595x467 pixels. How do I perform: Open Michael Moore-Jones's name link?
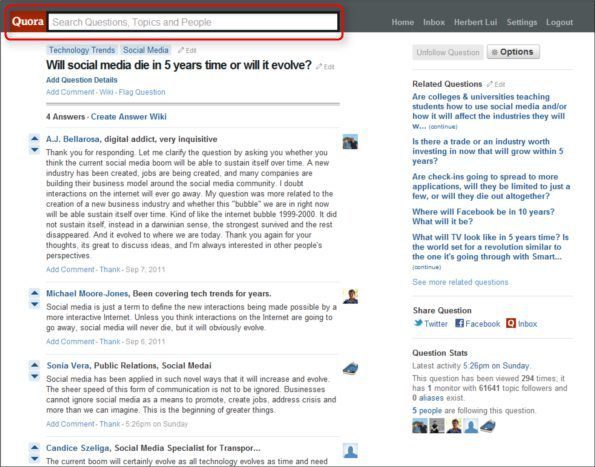click(x=87, y=294)
